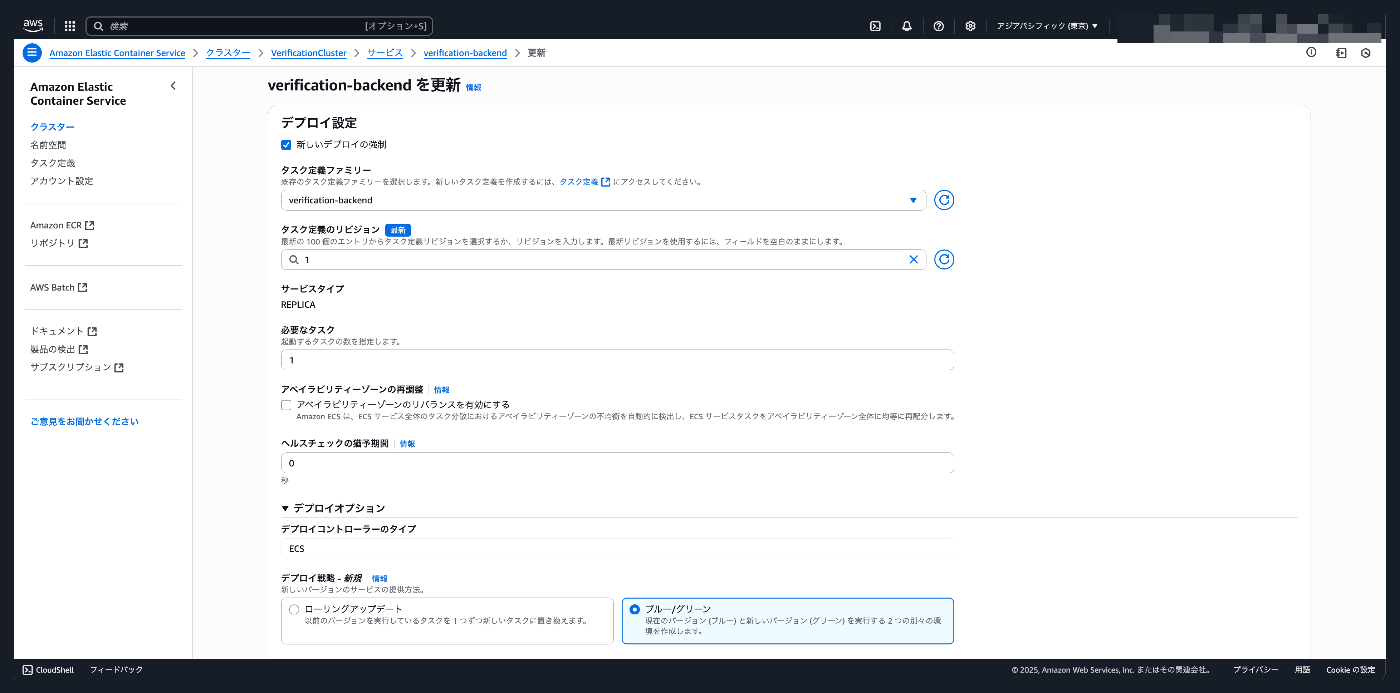Enable the force new deployment checkbox
The height and width of the screenshot is (693, 1400).
(x=286, y=145)
